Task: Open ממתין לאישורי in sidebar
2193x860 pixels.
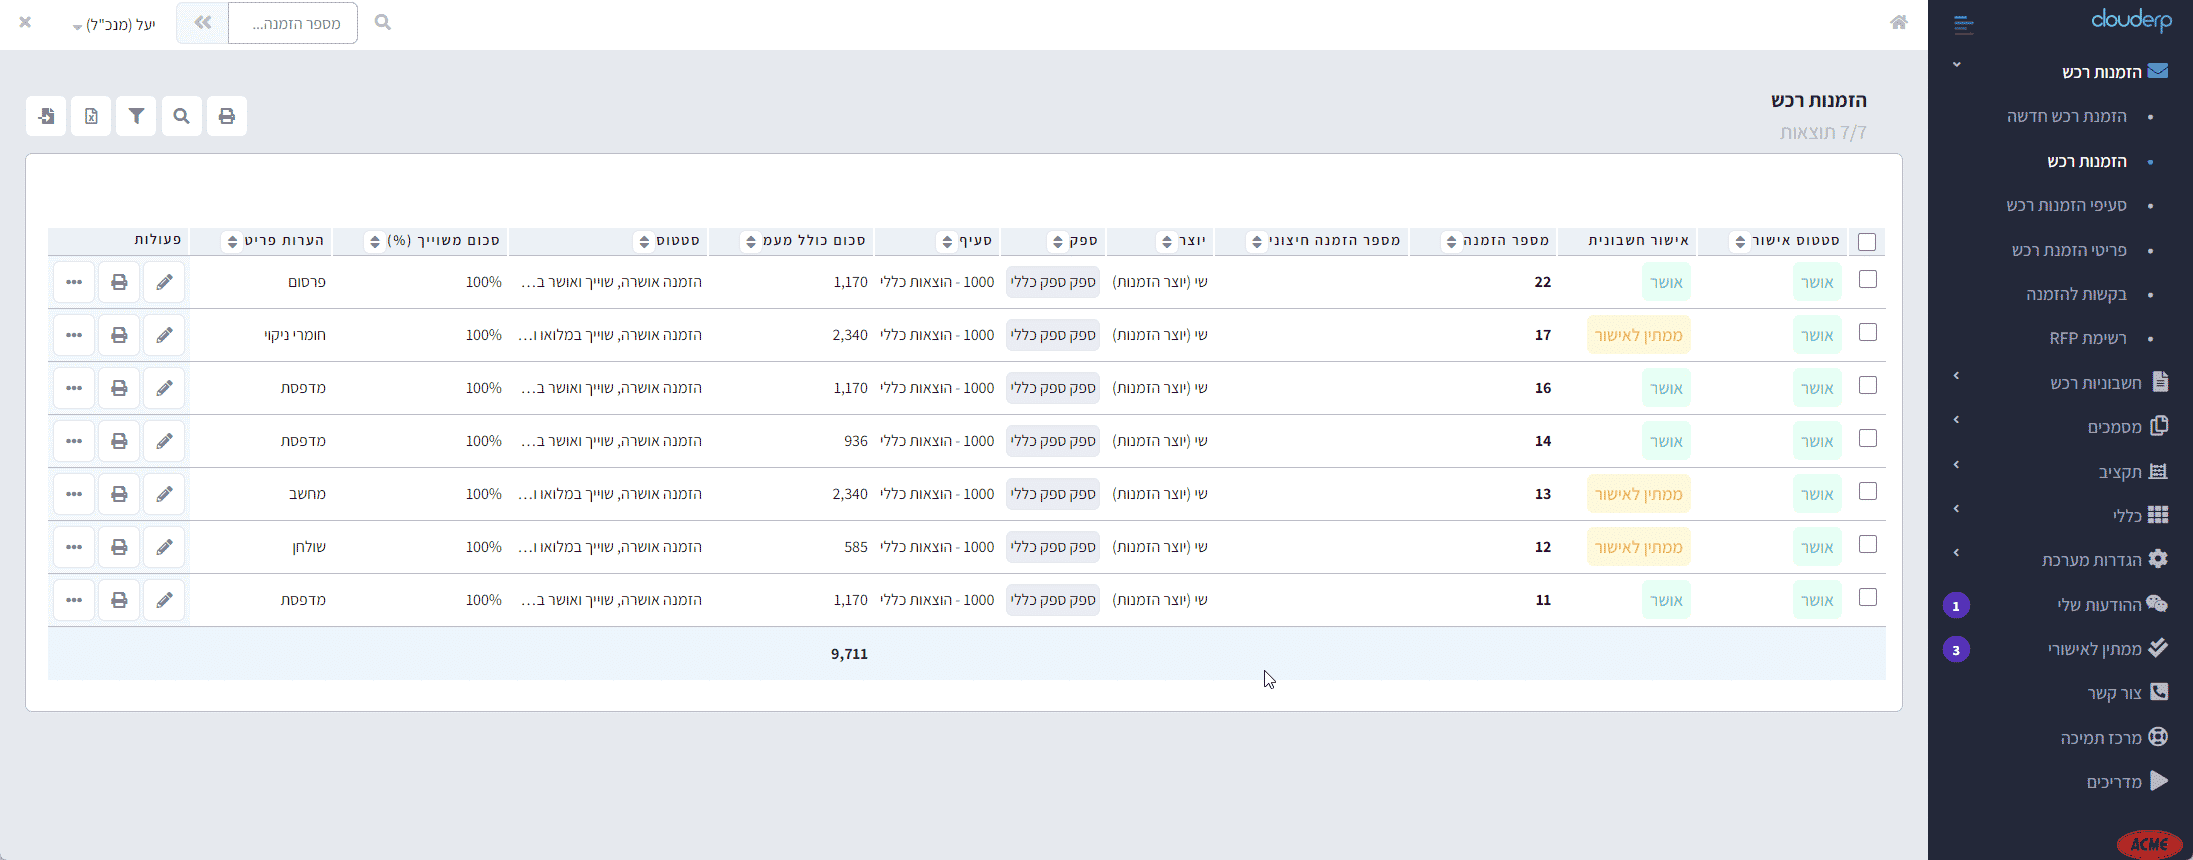Action: [x=2094, y=649]
